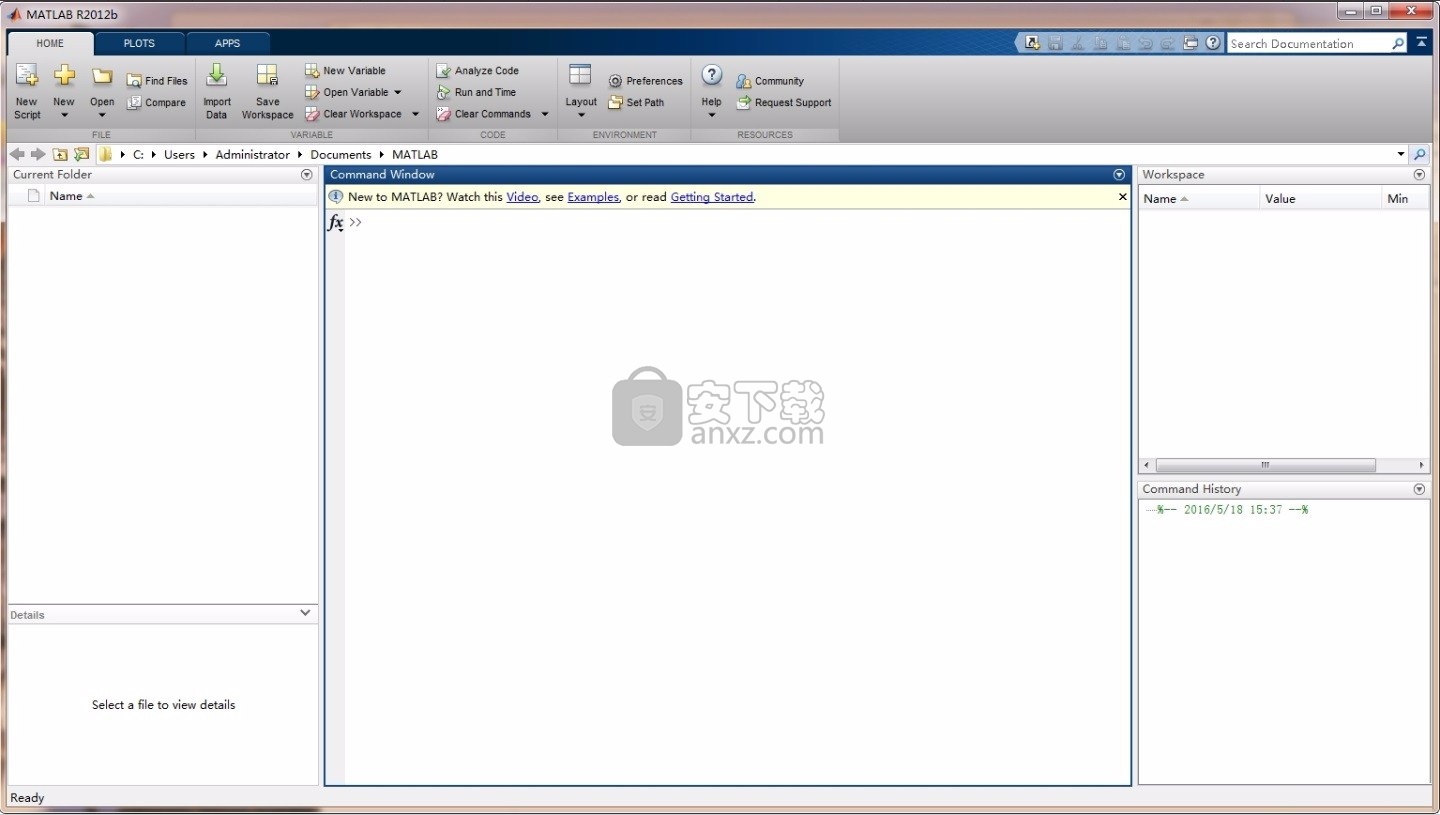Click Import Data

coord(216,90)
